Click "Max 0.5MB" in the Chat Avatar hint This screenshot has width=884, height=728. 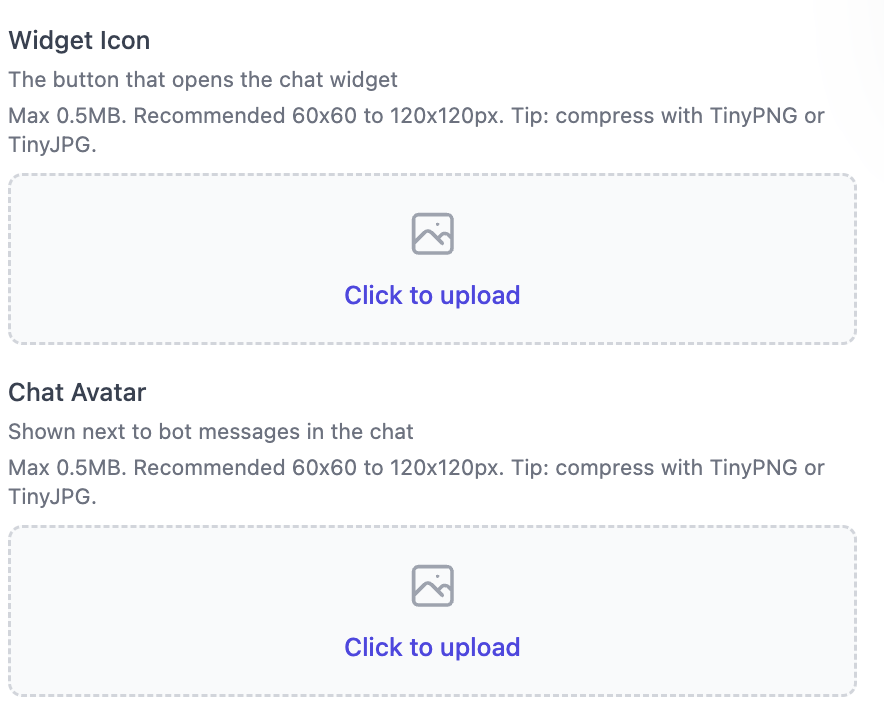[x=65, y=467]
